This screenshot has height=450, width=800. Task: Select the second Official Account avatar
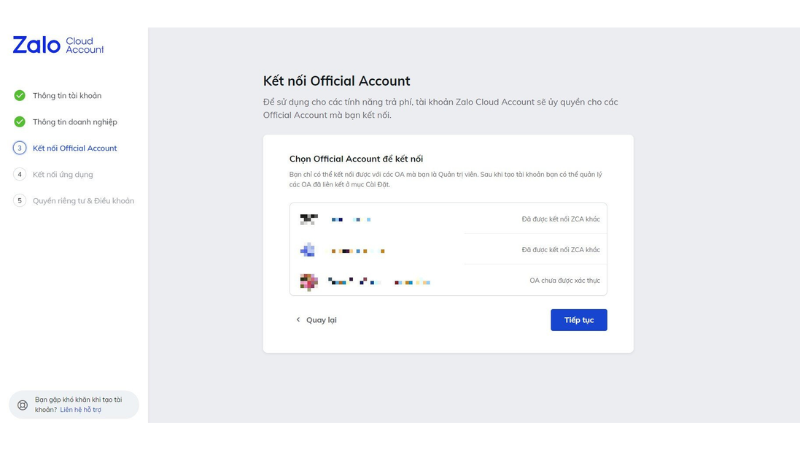(308, 250)
